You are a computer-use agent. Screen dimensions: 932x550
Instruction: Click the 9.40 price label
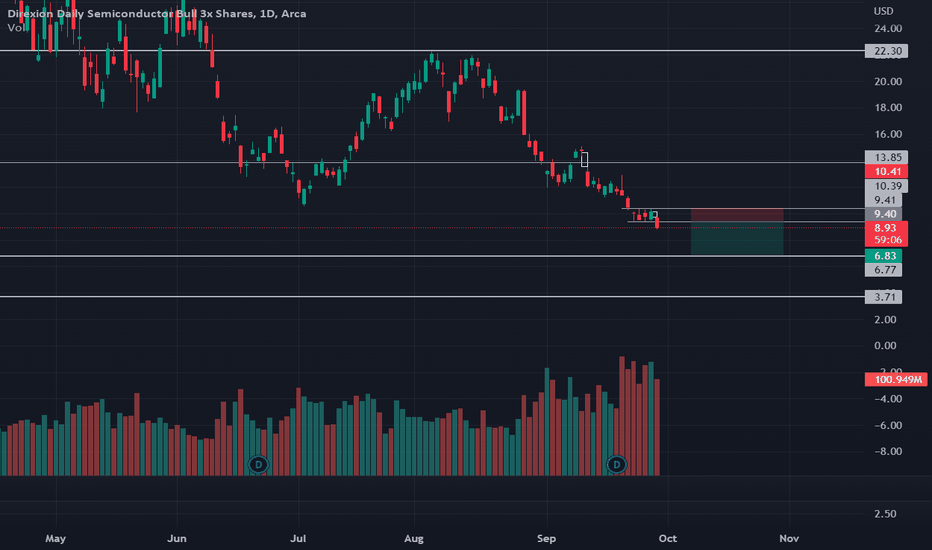[x=884, y=214]
